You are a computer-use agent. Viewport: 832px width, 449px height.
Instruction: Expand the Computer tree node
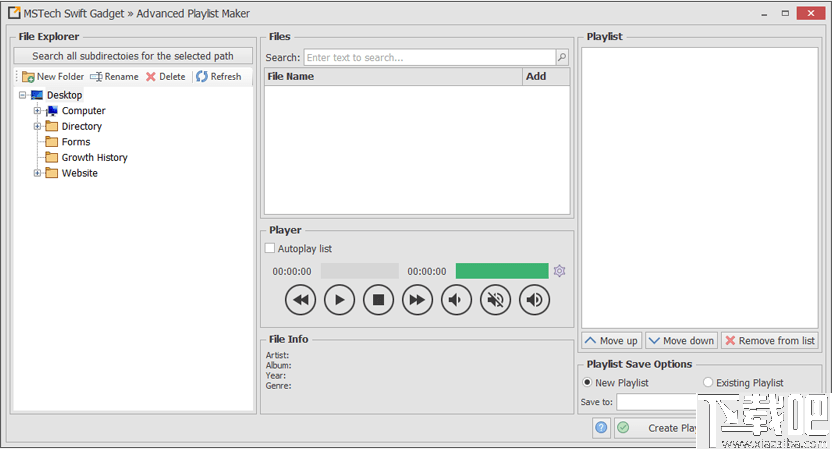[37, 110]
